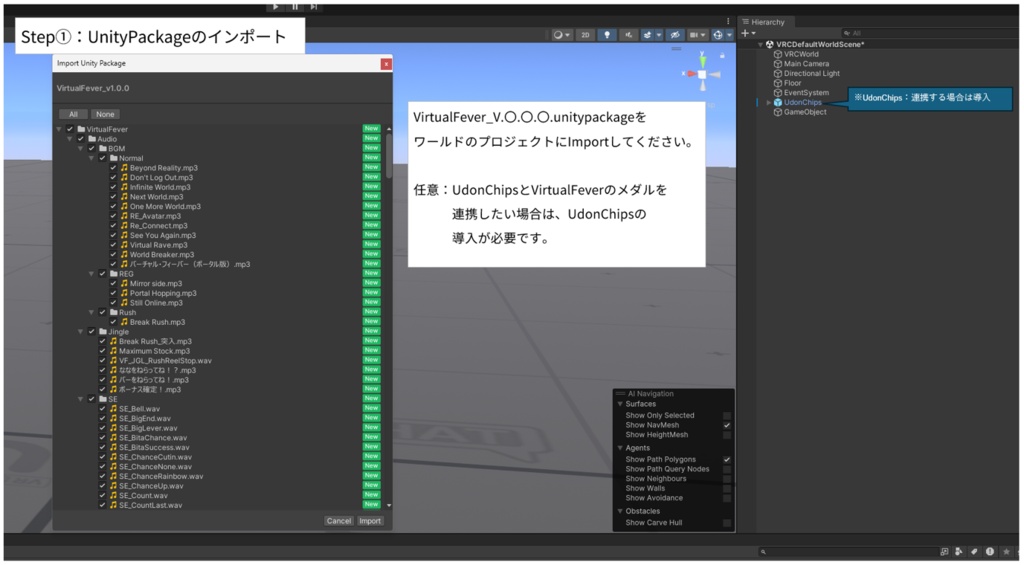Uncheck the Mirror side.mp3 checkbox
Viewport: 1024px width, 565px height.
click(114, 283)
